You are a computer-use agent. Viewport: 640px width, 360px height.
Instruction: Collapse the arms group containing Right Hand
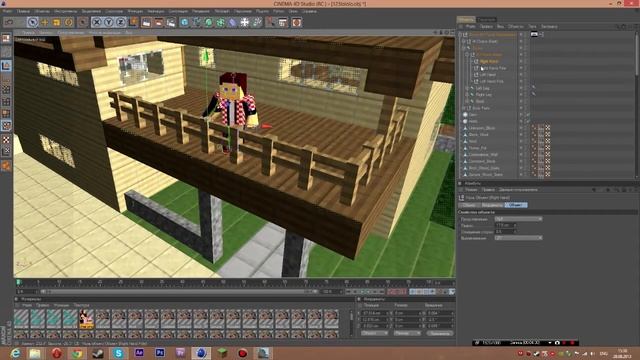click(x=467, y=54)
